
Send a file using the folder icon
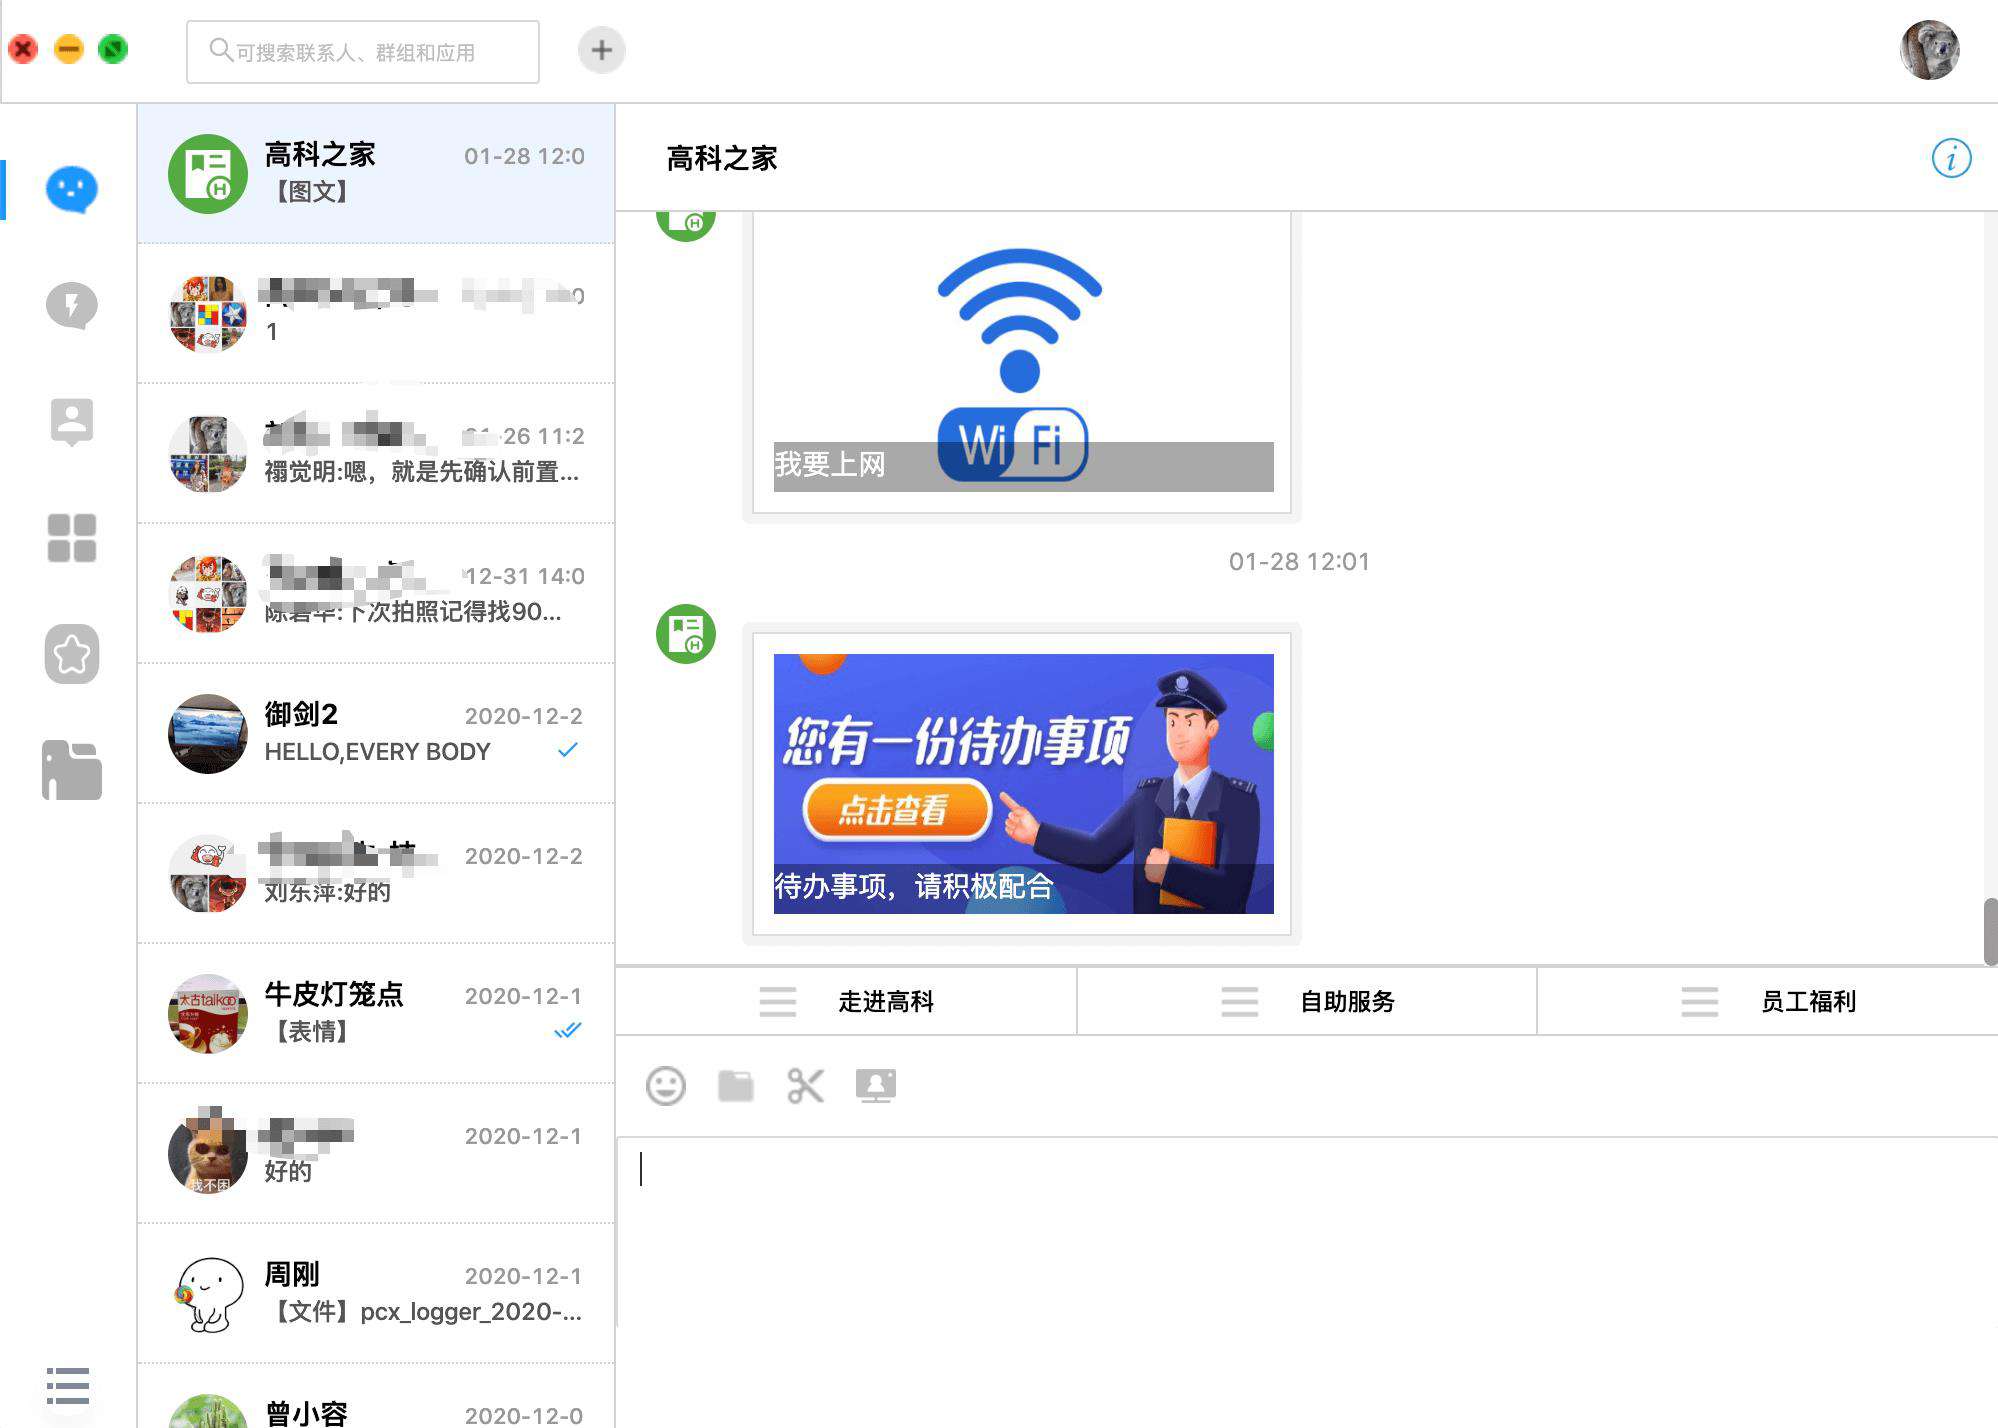pos(736,1086)
